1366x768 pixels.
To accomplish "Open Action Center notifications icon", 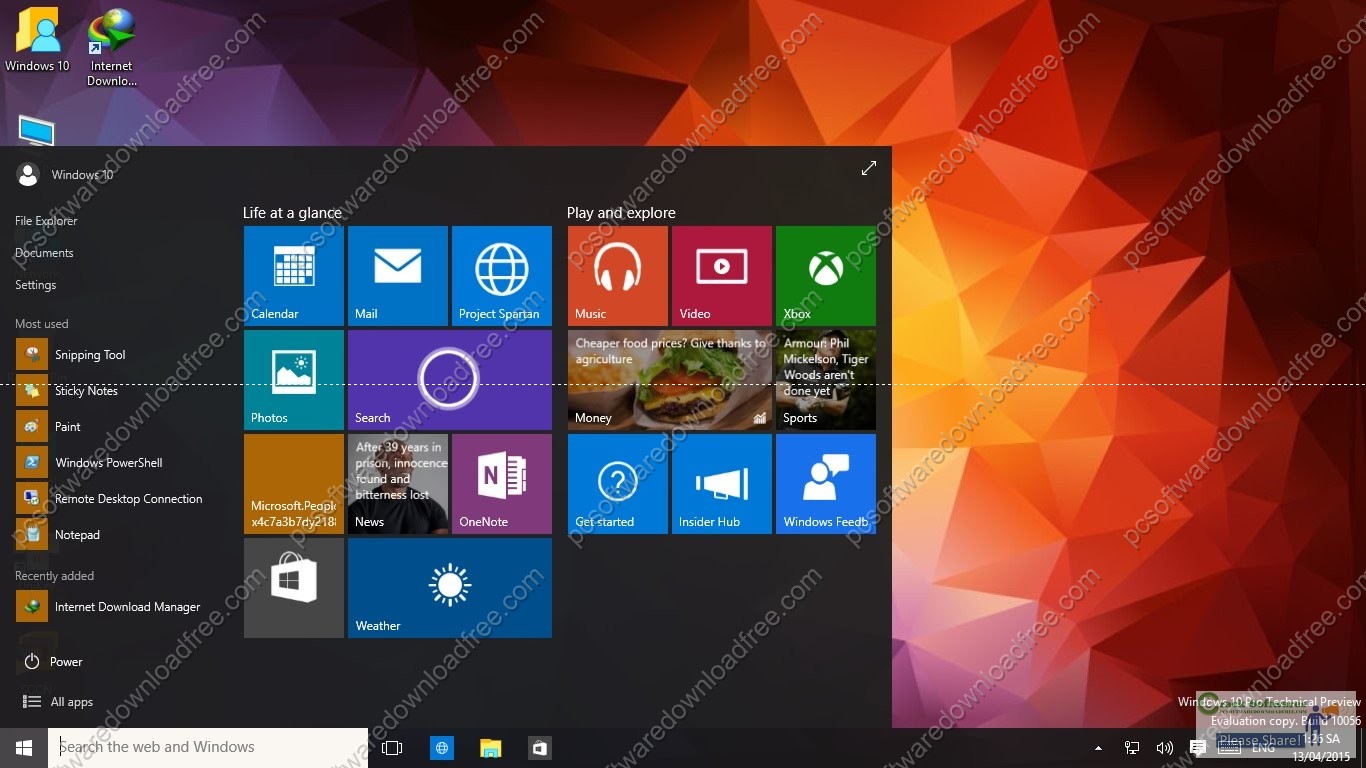I will [1198, 748].
